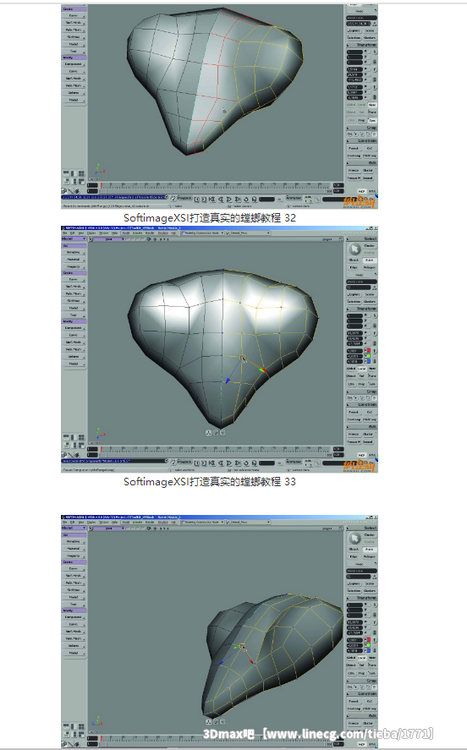This screenshot has height=750, width=467.
Task: Click the Skeleton button in image 32
Action: 73,37
